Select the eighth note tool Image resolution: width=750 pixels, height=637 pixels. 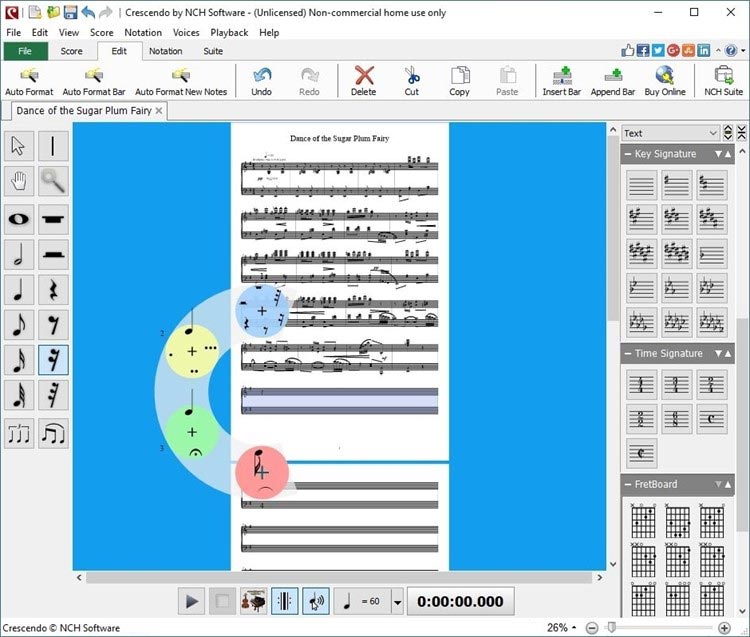(x=19, y=325)
